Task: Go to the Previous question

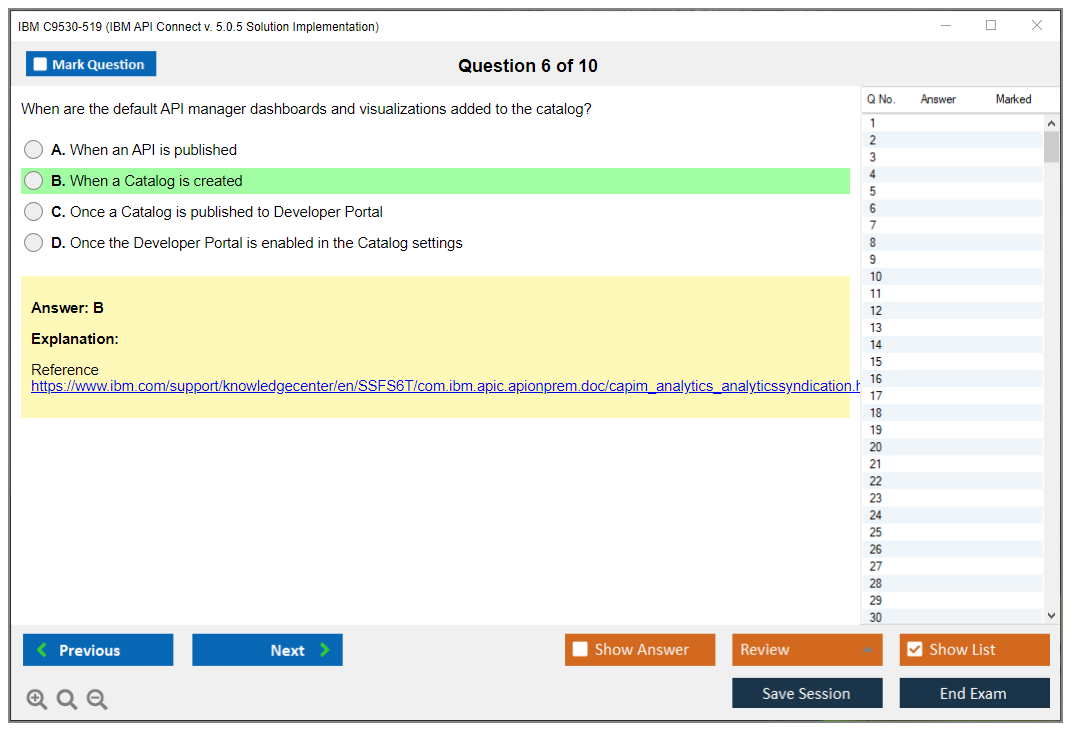Action: pos(98,650)
